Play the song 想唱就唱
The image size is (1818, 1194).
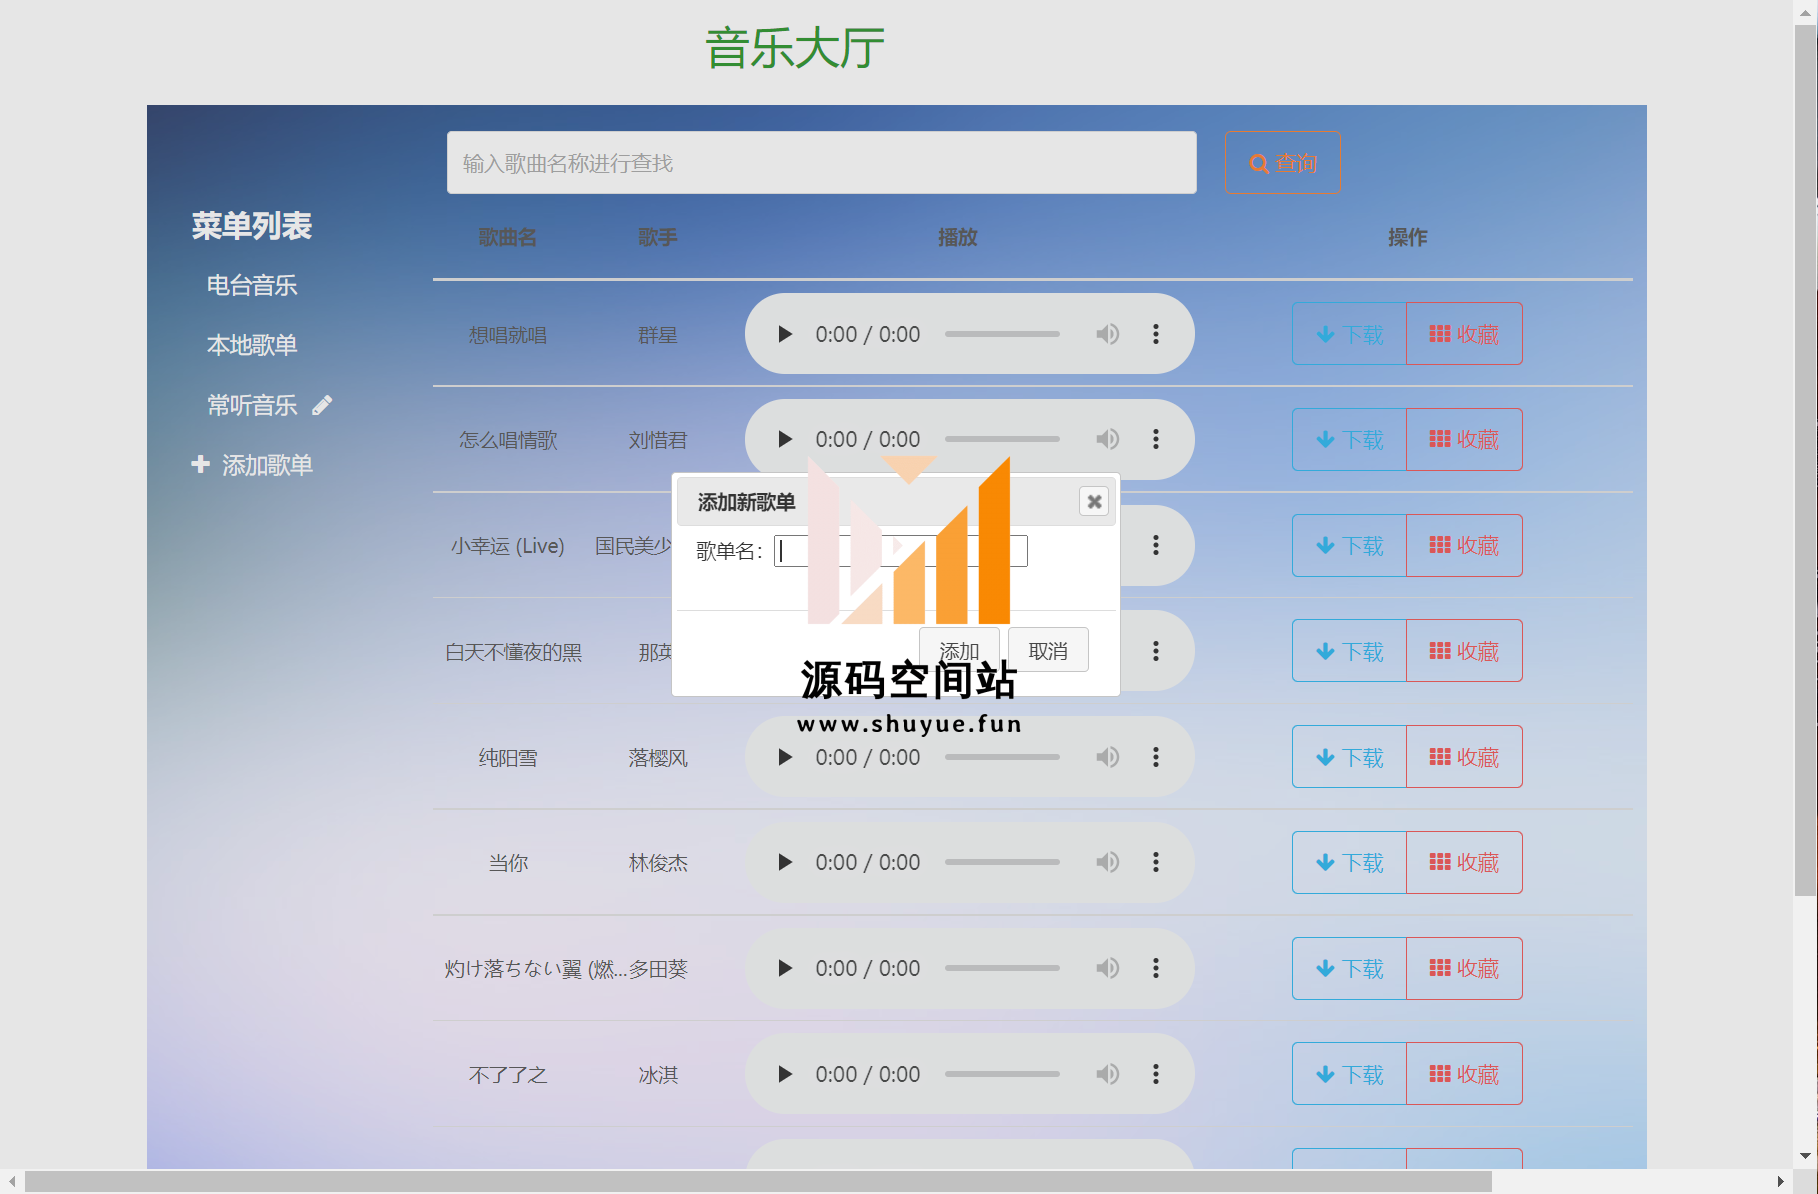[785, 334]
